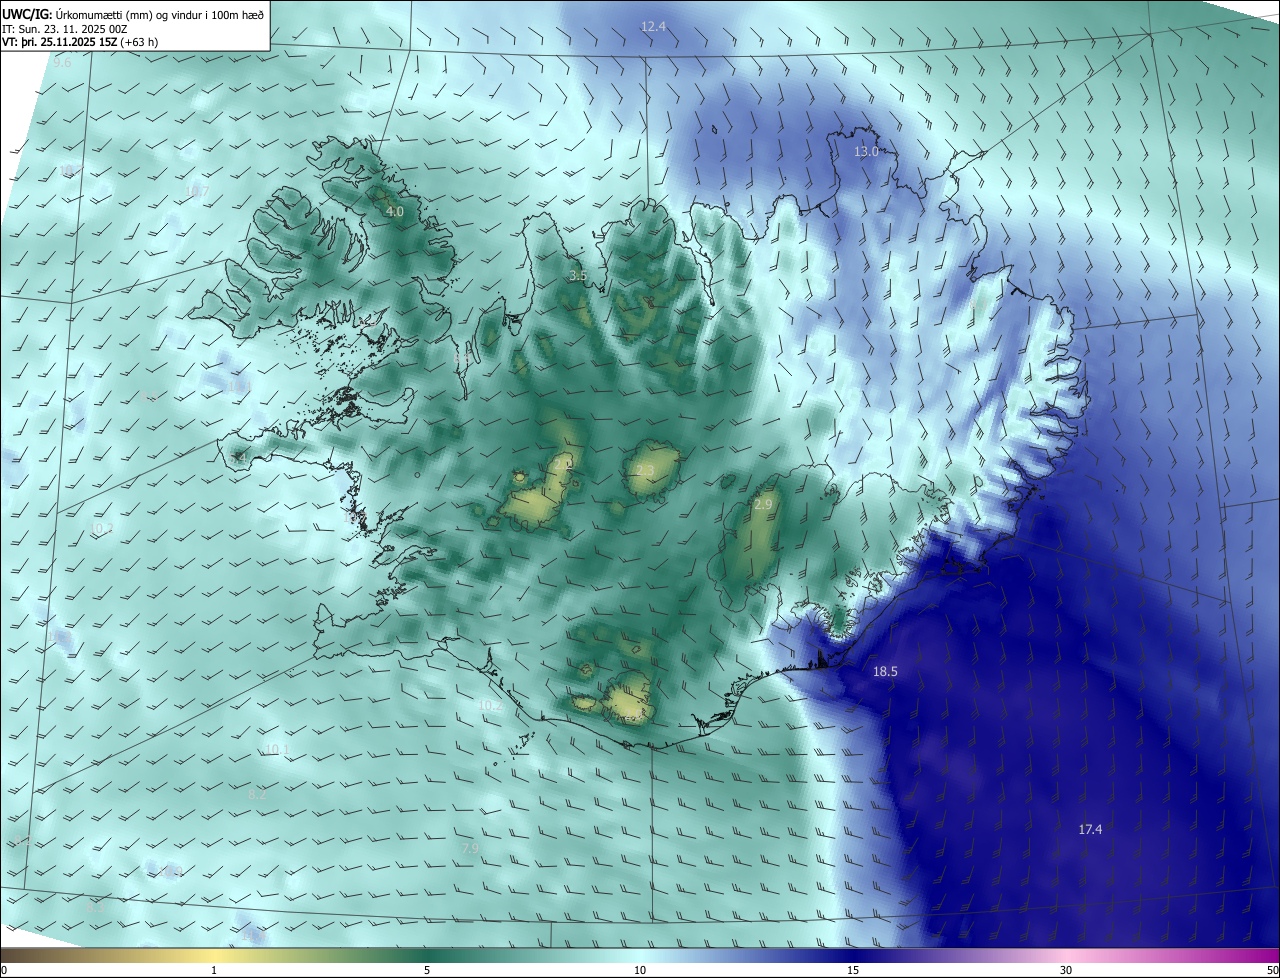Click the colorbar tick label 30

[x=1066, y=970]
